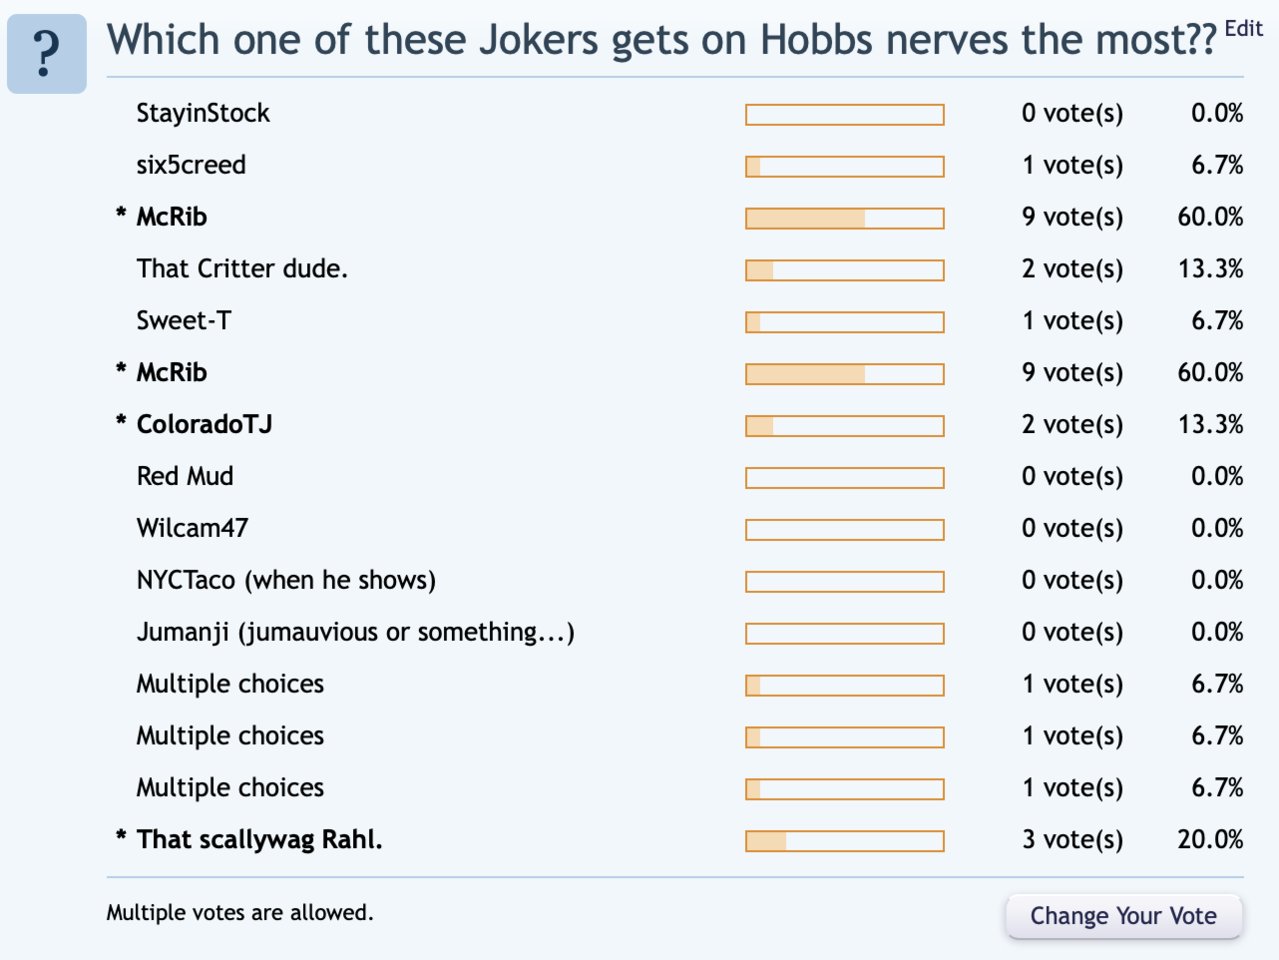Click the poll title heading text
The image size is (1279, 960).
click(x=661, y=40)
